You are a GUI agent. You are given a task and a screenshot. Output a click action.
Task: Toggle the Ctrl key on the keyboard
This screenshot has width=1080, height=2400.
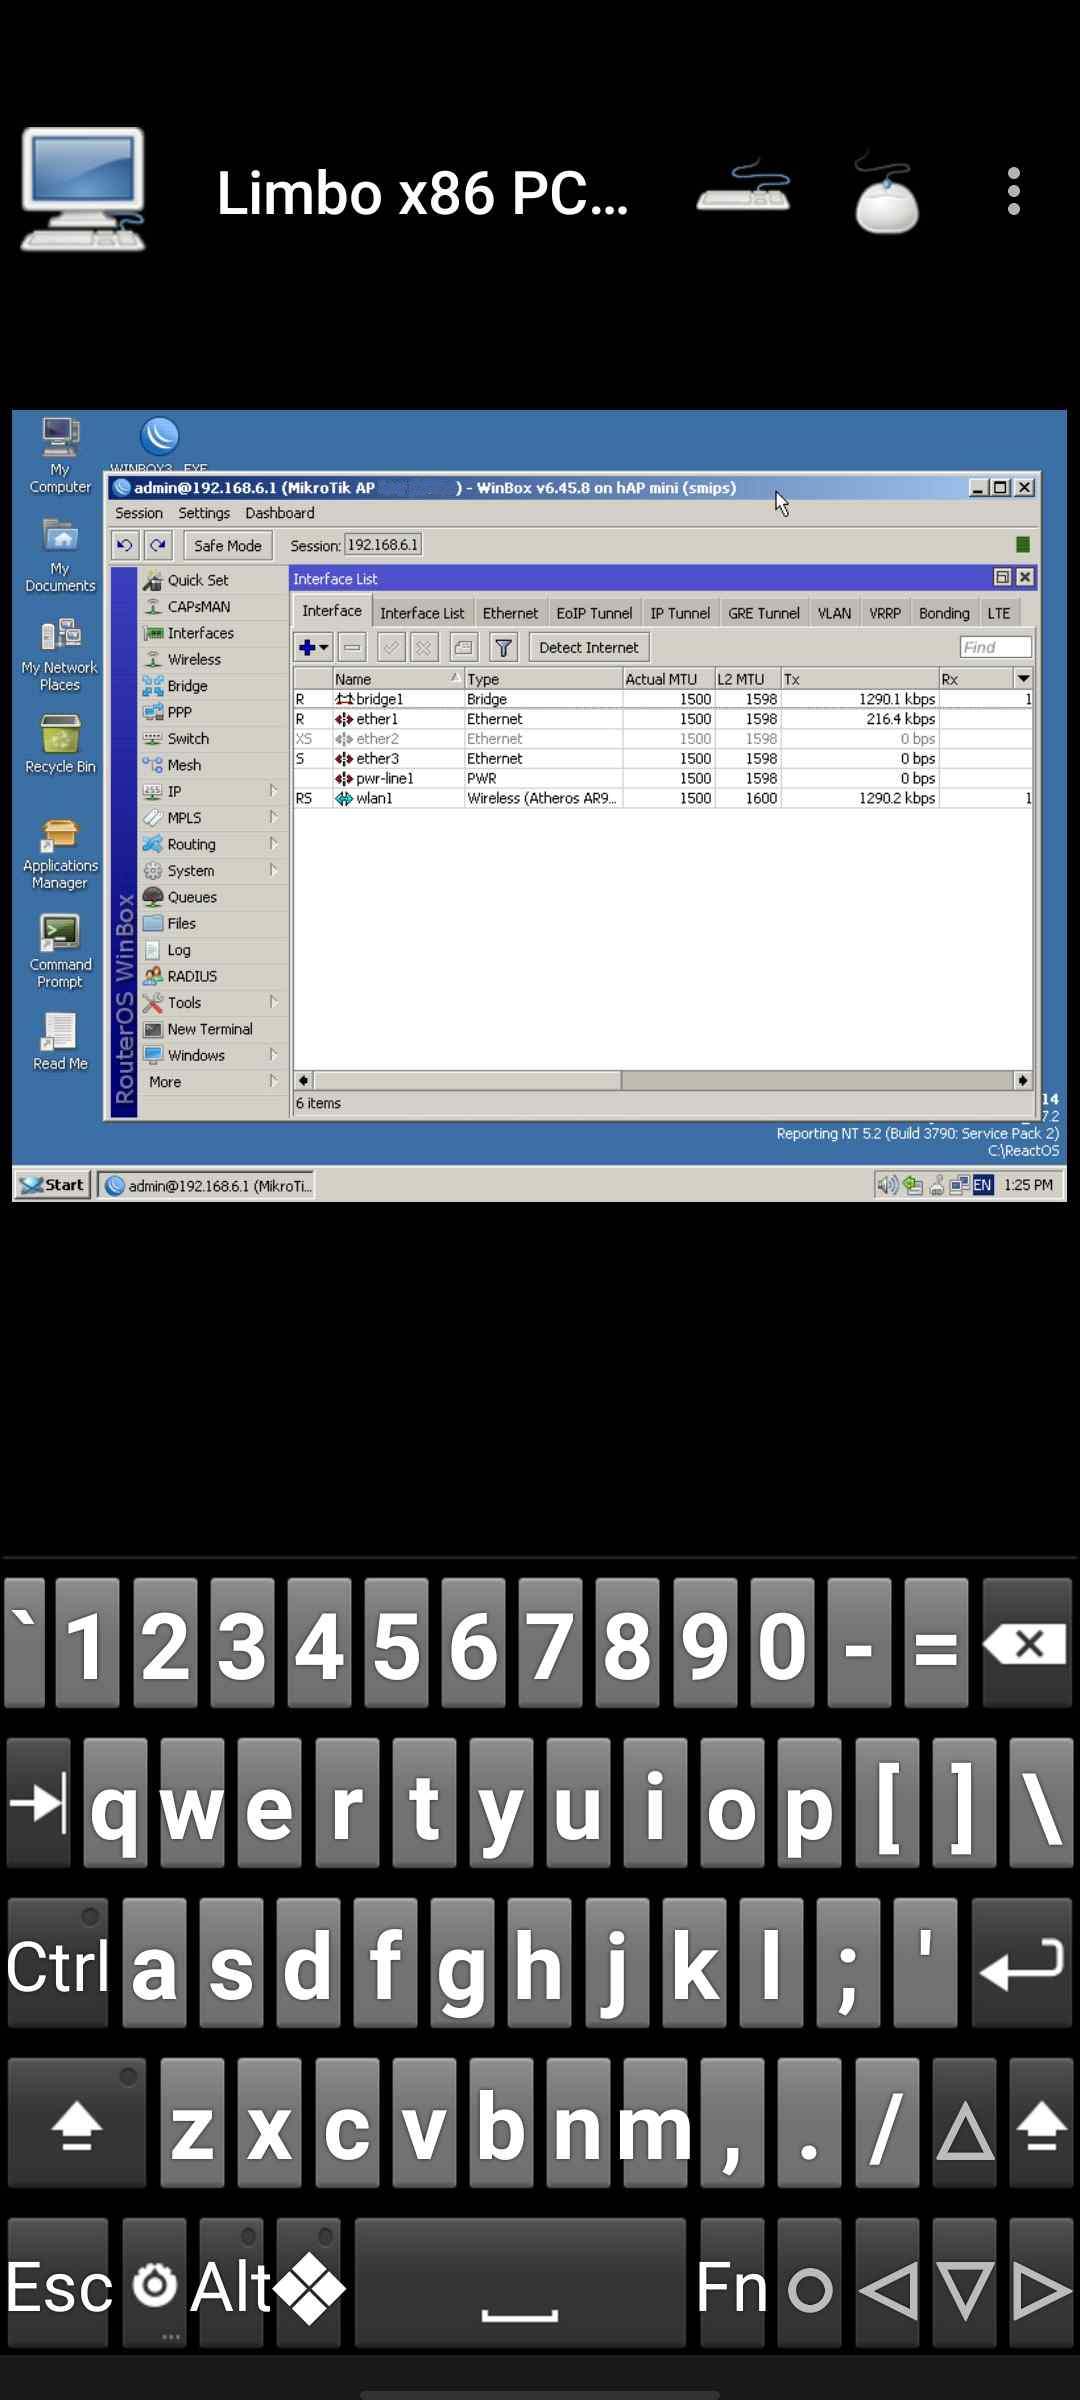click(57, 1964)
